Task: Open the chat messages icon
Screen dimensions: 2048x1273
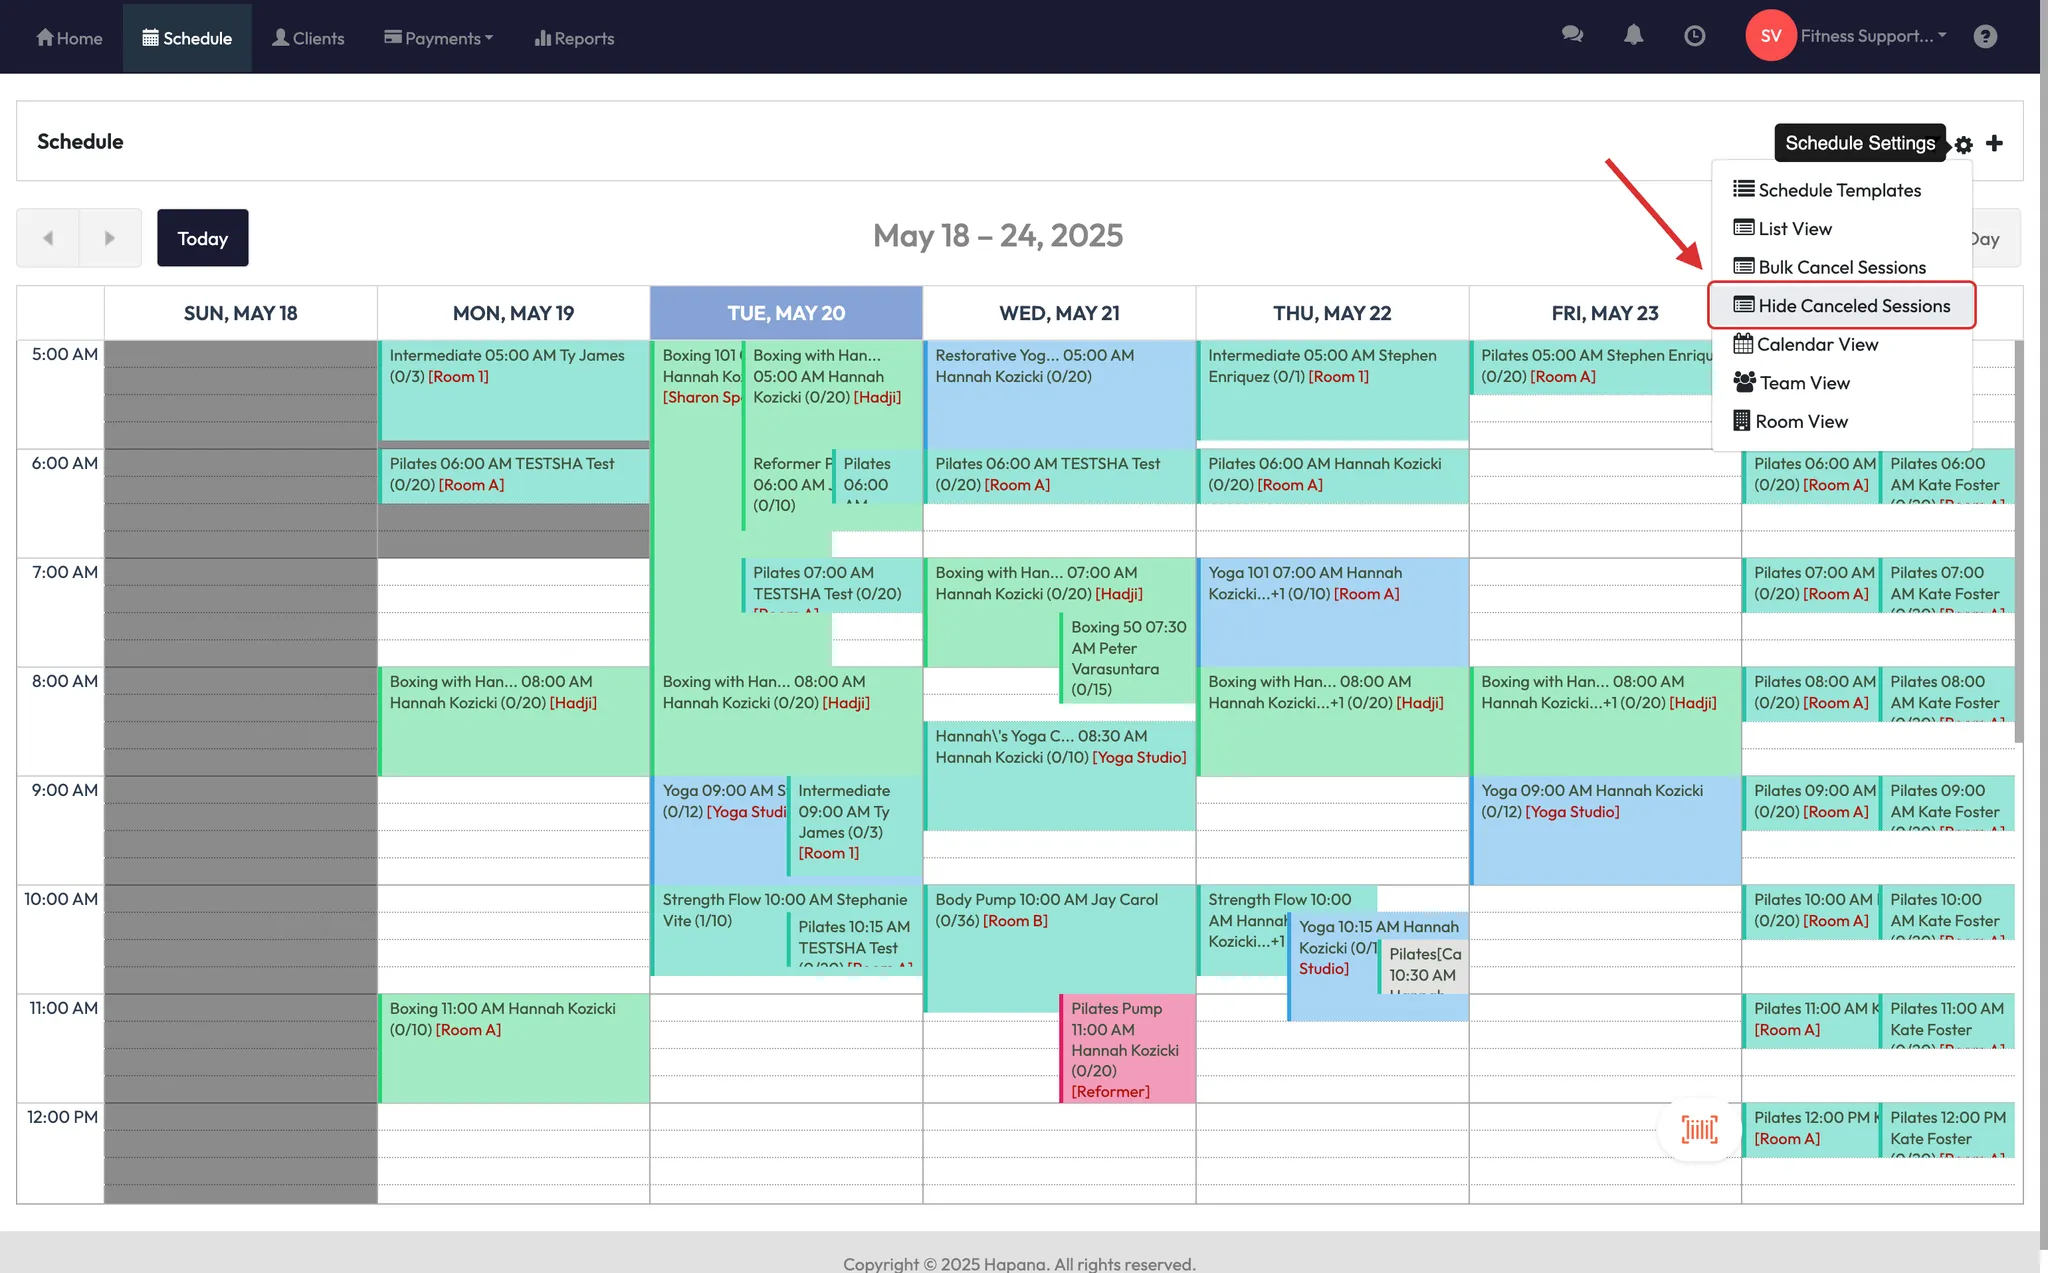Action: click(1572, 35)
